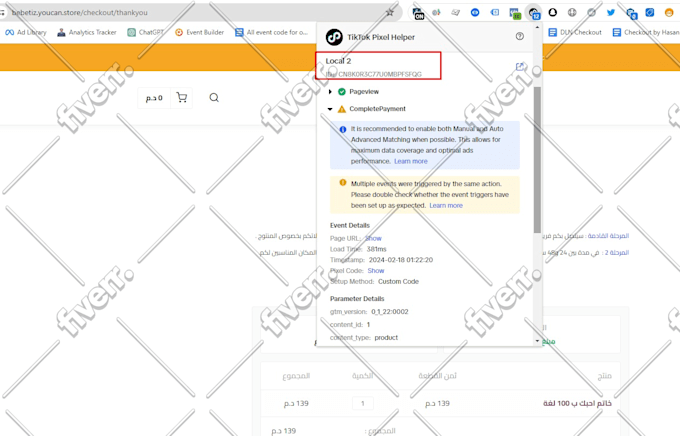Click product name خاتم احبك ب 100 لغة
This screenshot has width=680, height=436.
[x=577, y=403]
